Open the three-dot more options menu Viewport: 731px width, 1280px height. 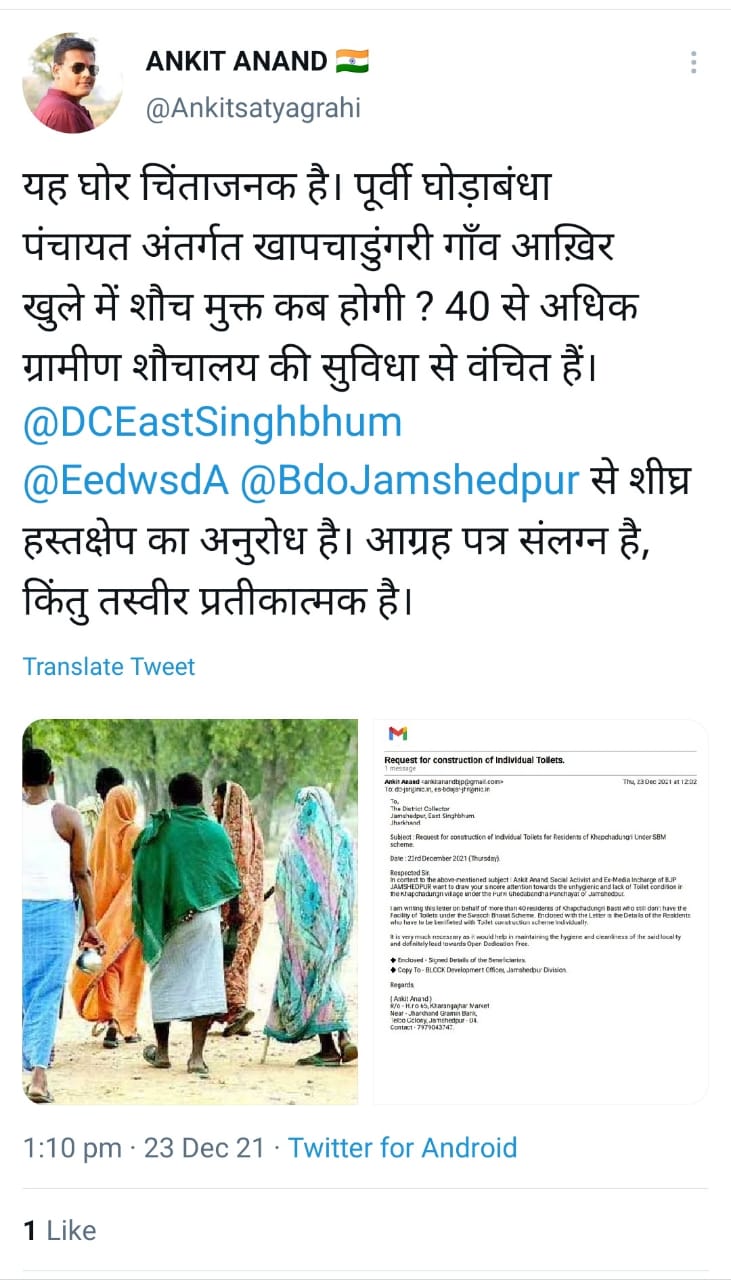point(693,62)
